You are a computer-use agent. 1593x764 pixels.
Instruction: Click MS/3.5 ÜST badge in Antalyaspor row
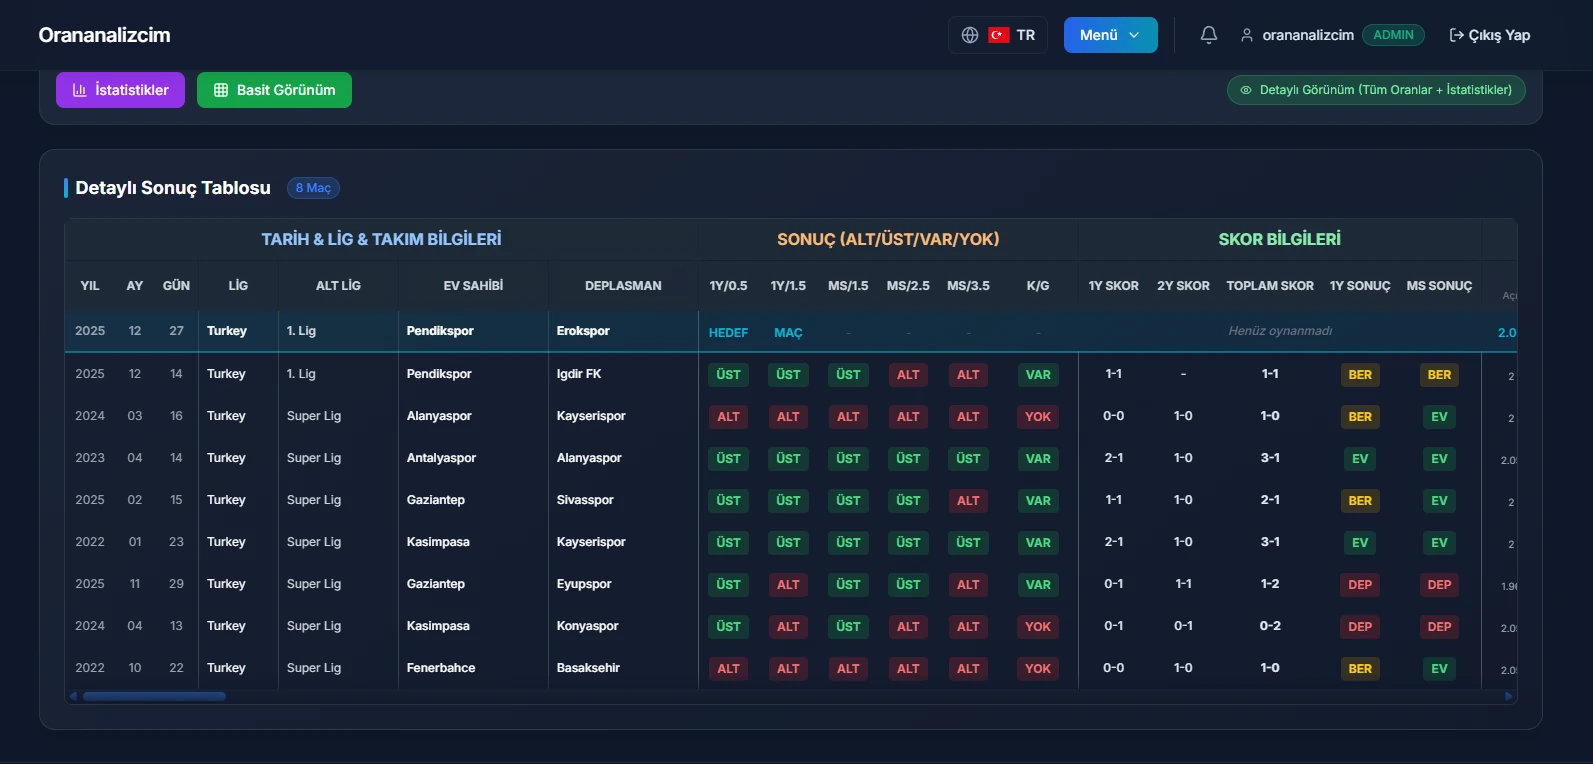point(968,459)
